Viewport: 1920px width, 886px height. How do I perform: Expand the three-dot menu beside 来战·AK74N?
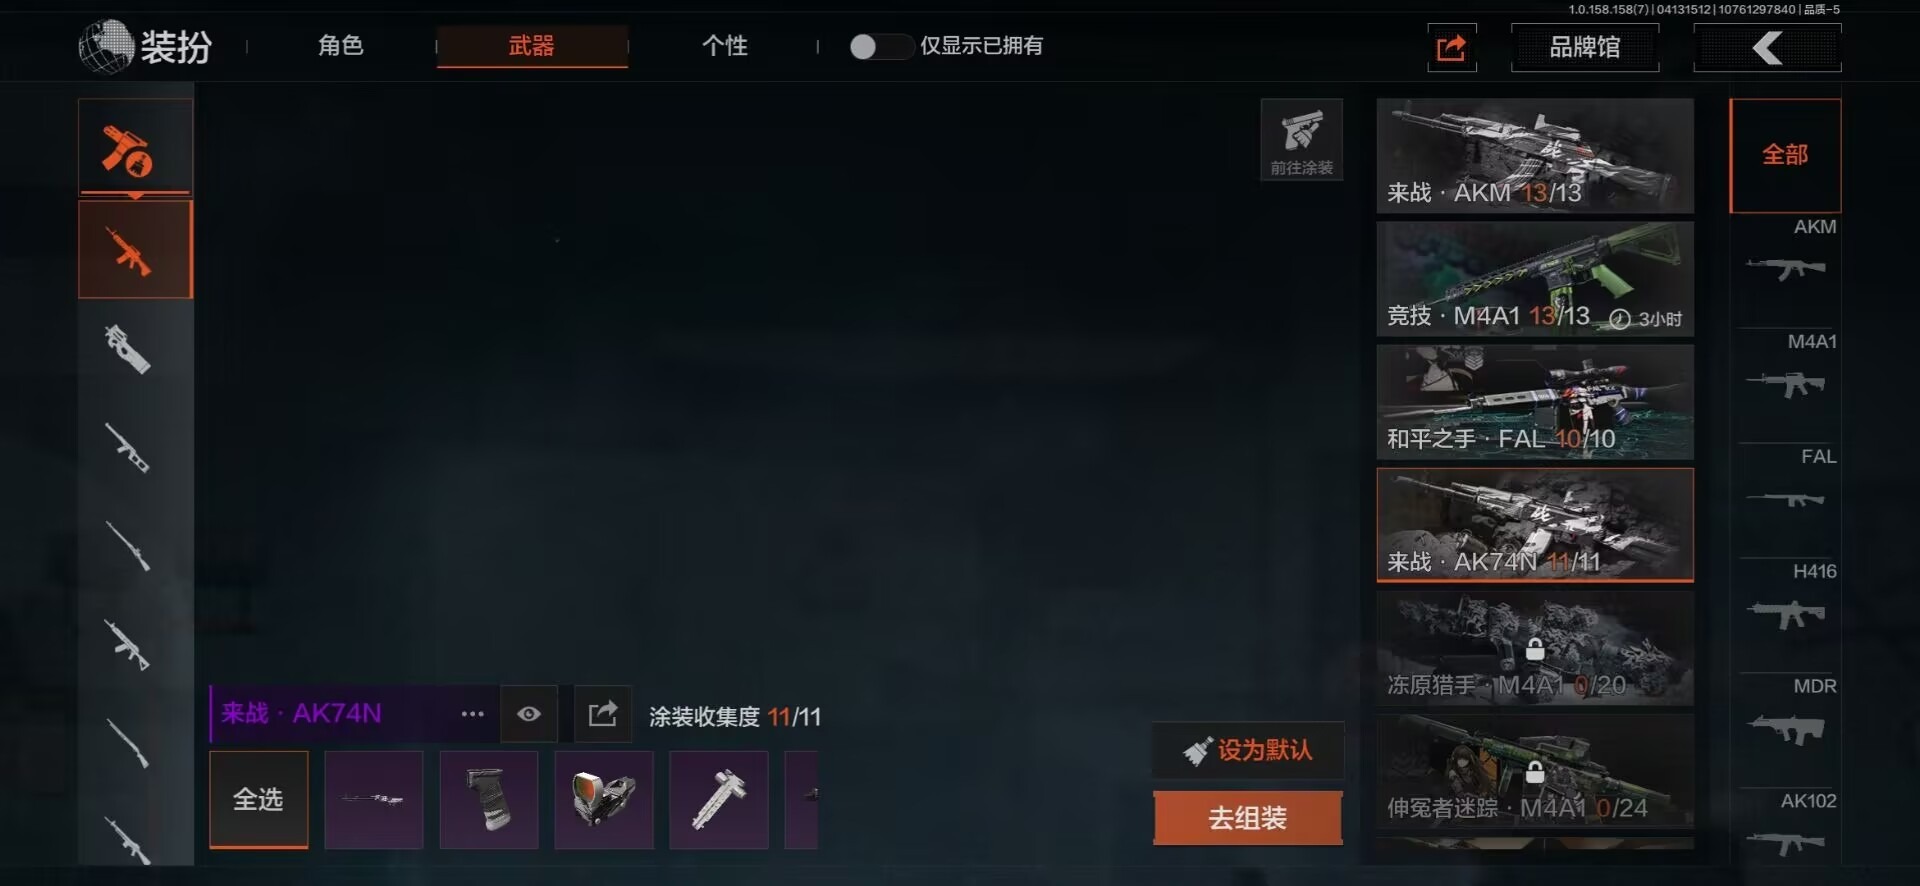coord(473,713)
